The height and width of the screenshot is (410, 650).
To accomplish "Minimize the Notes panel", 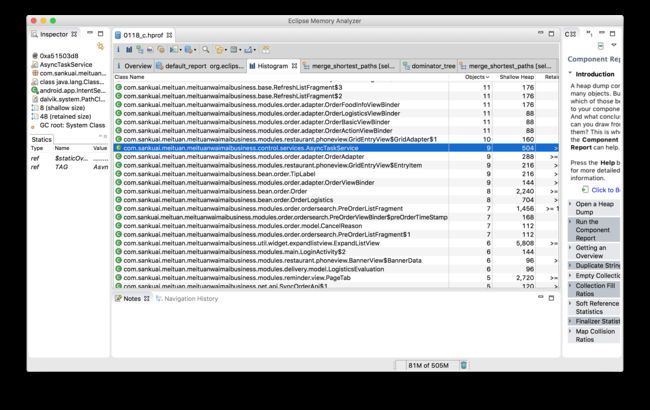I will (541, 297).
